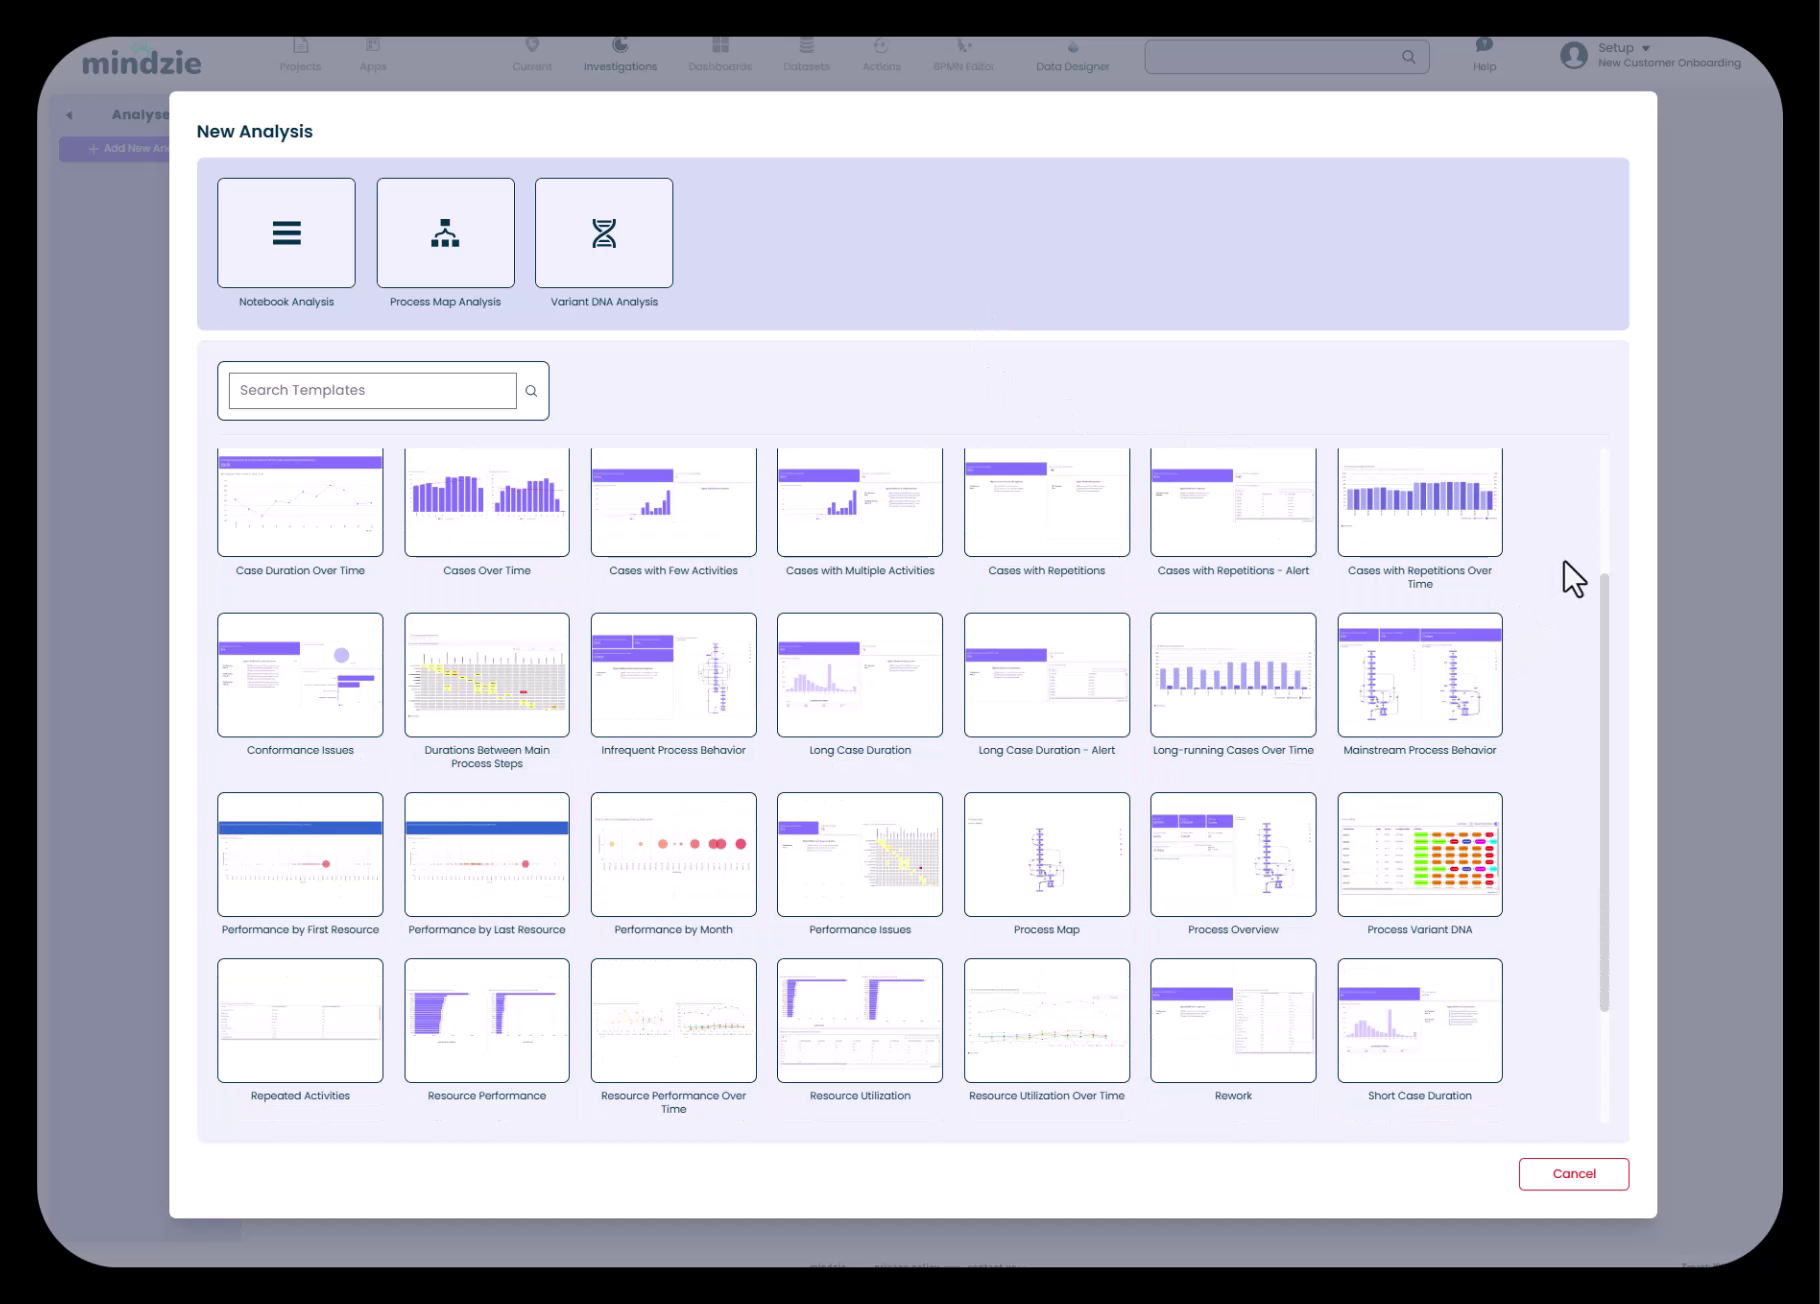1820x1304 pixels.
Task: Click the top search bar magnifier
Action: pos(1408,57)
